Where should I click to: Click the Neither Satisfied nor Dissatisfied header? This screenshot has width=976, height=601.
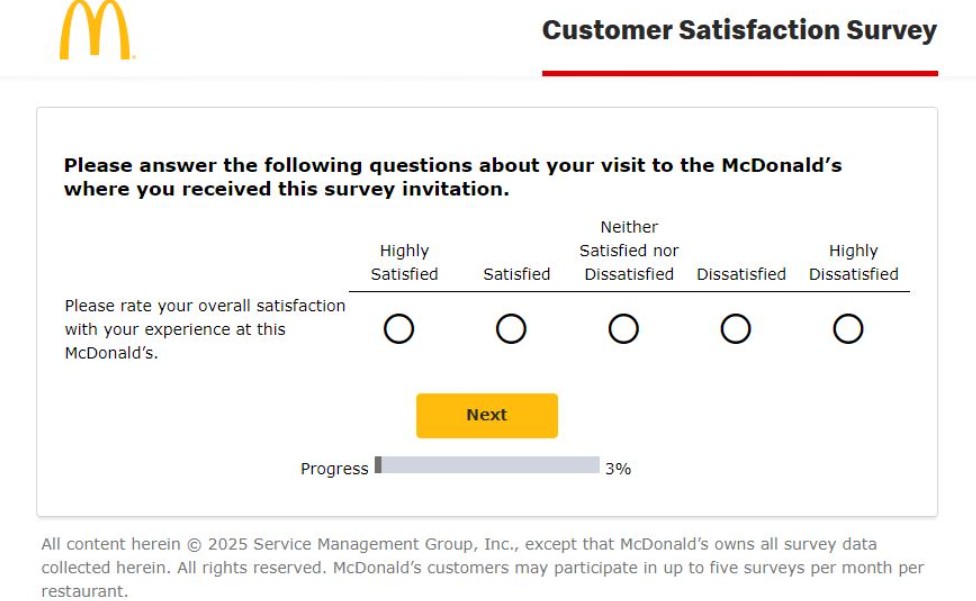(628, 250)
